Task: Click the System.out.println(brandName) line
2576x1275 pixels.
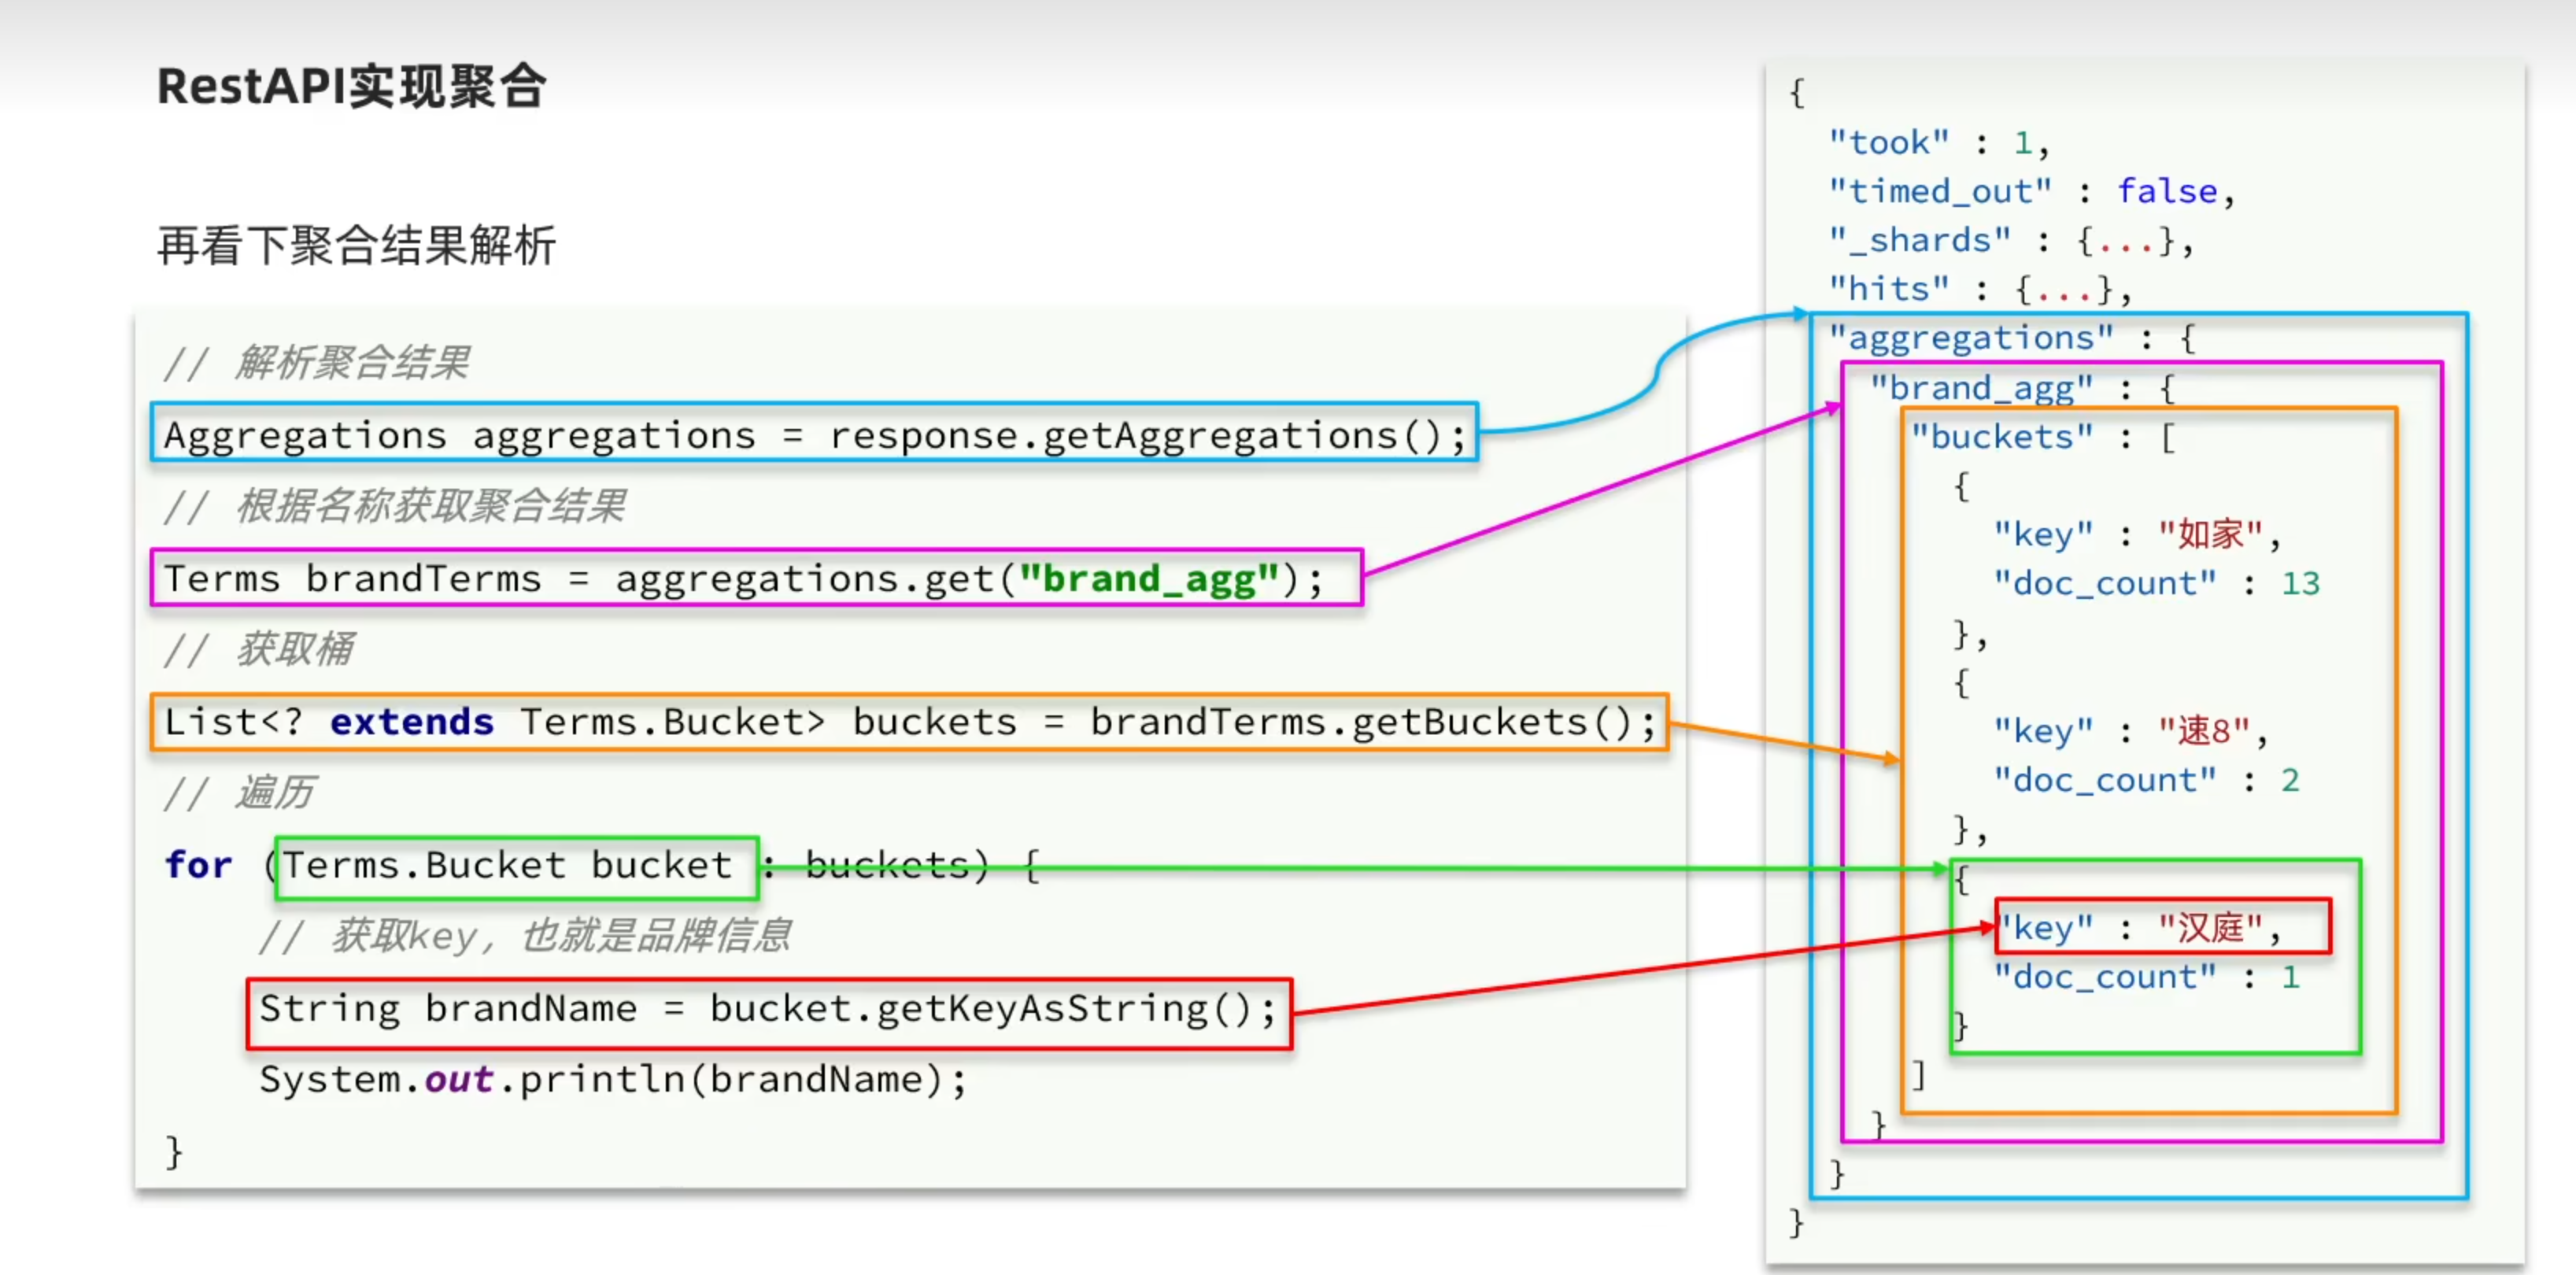Action: 612,1080
